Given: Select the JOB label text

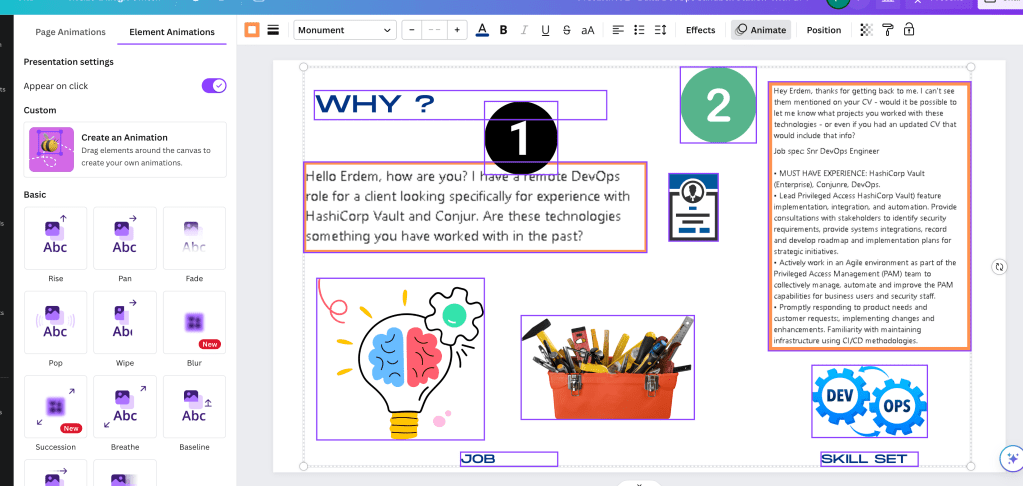Looking at the screenshot, I should click(x=509, y=459).
